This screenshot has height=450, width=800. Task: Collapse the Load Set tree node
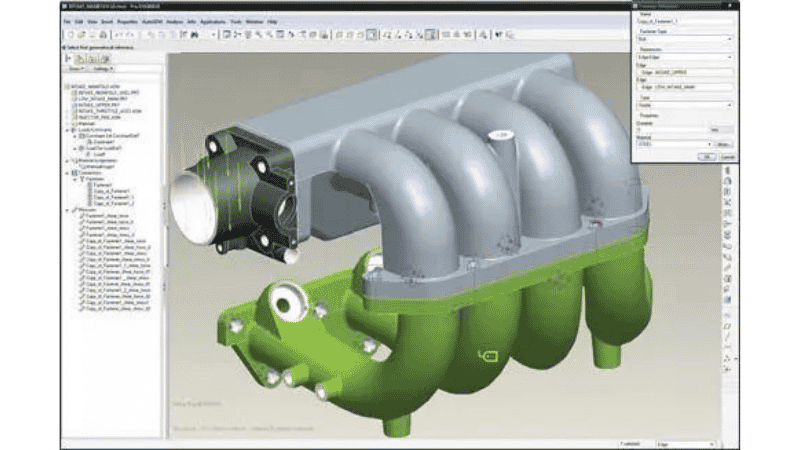[x=76, y=148]
